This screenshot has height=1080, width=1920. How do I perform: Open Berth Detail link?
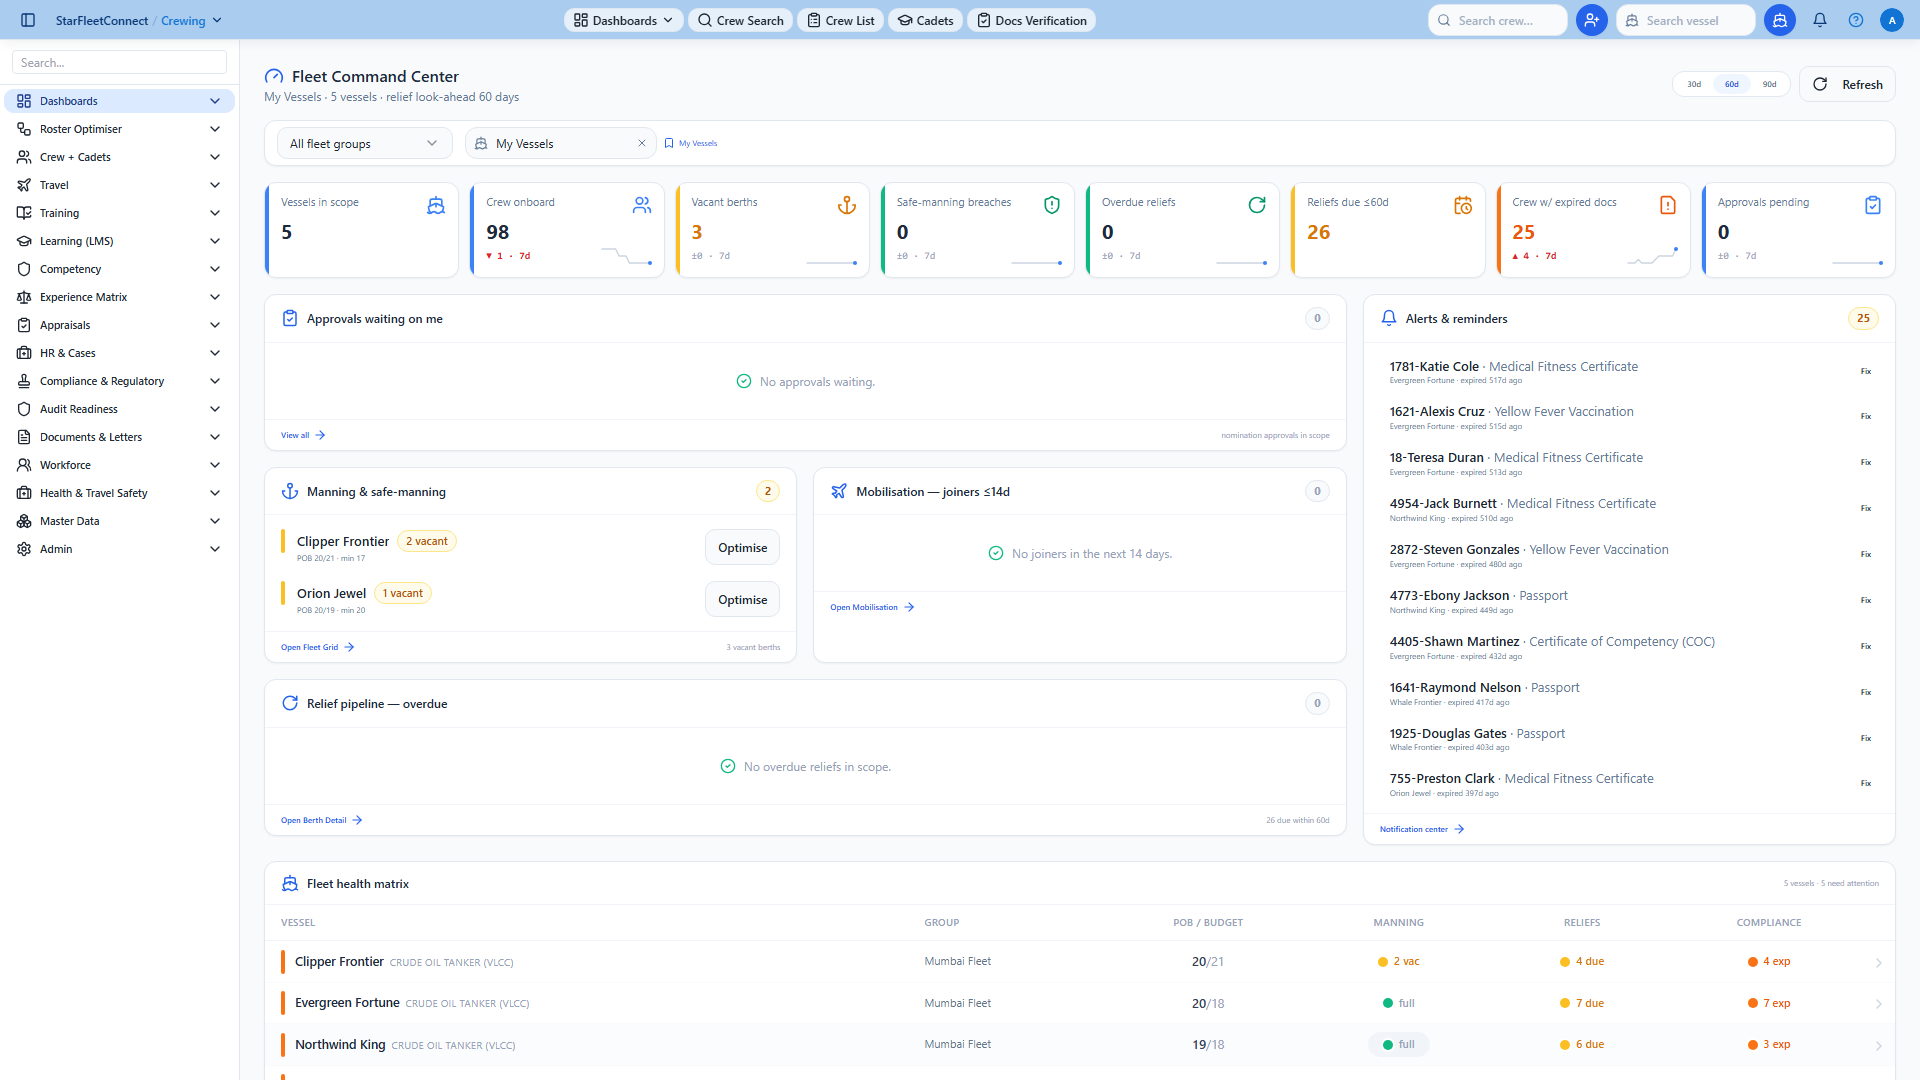[321, 820]
